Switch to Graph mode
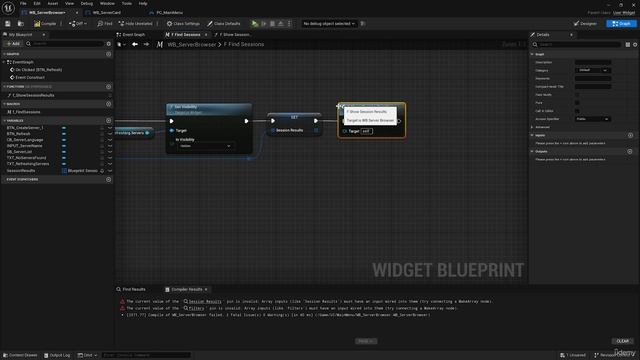Image resolution: width=640 pixels, height=360 pixels. 621,24
